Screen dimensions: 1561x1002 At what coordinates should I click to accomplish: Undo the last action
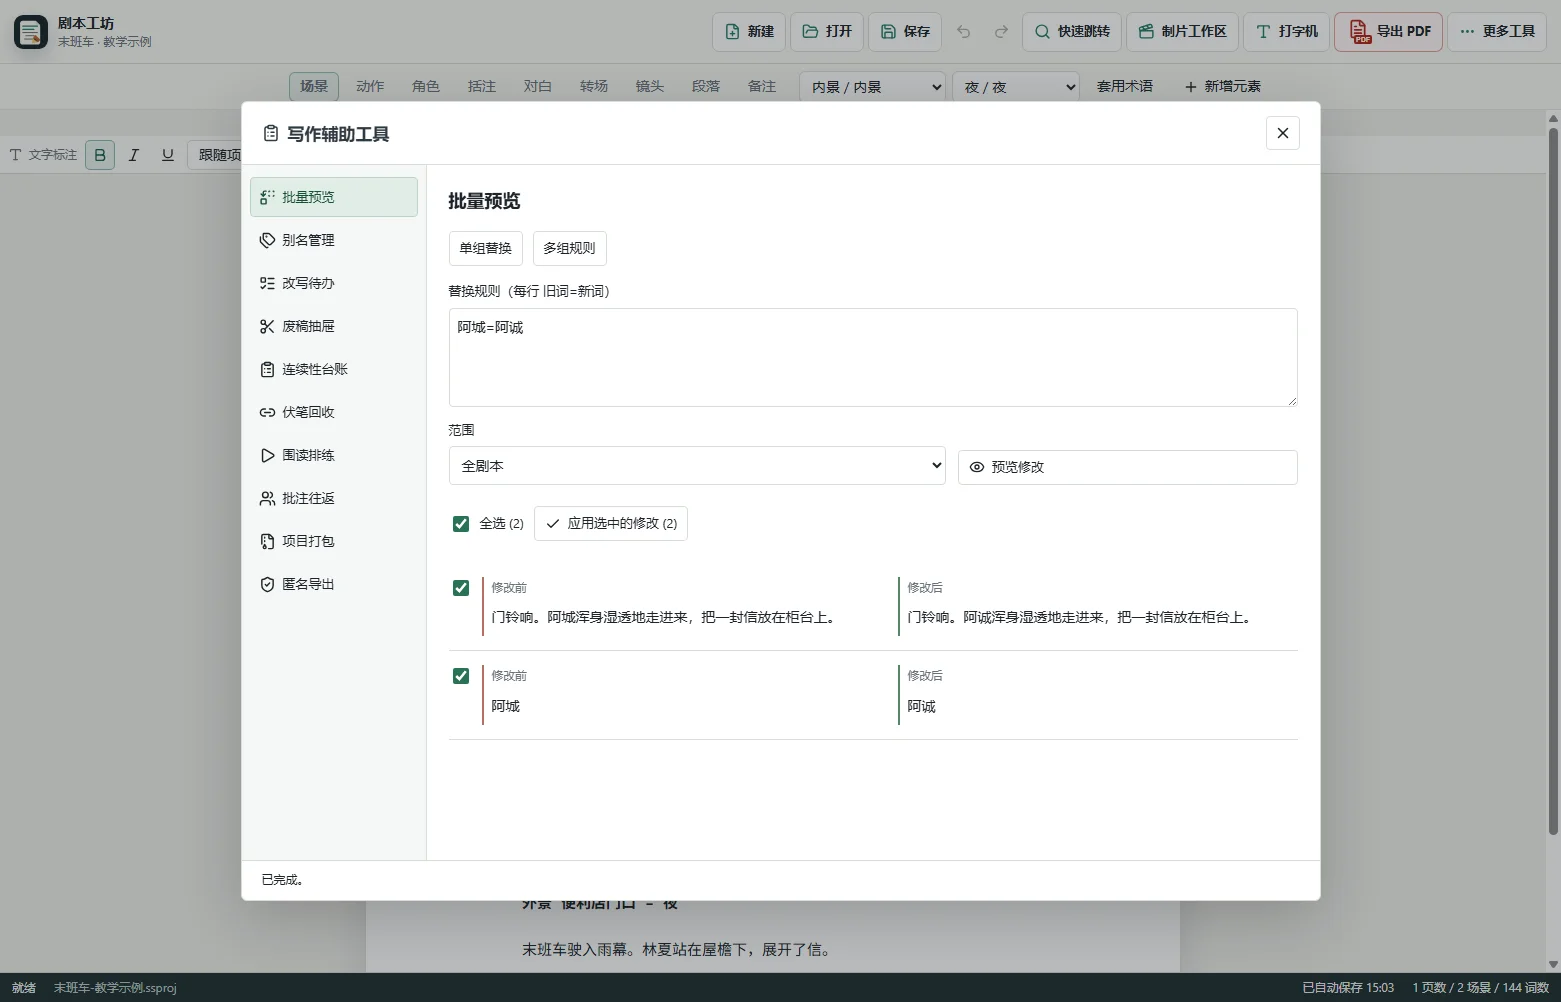[x=964, y=31]
